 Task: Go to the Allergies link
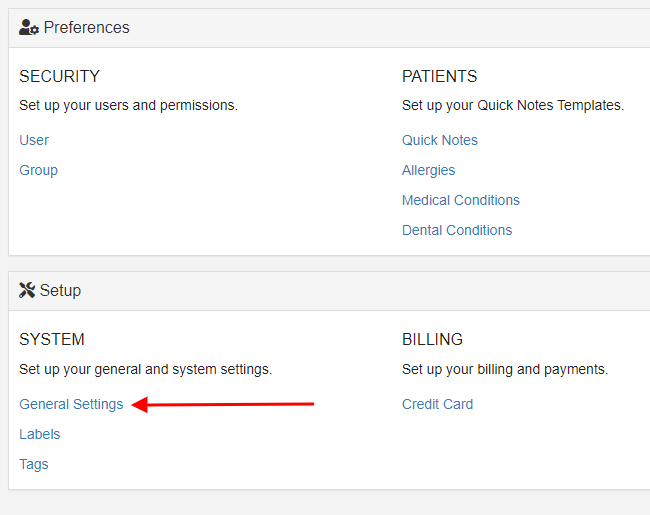(429, 170)
